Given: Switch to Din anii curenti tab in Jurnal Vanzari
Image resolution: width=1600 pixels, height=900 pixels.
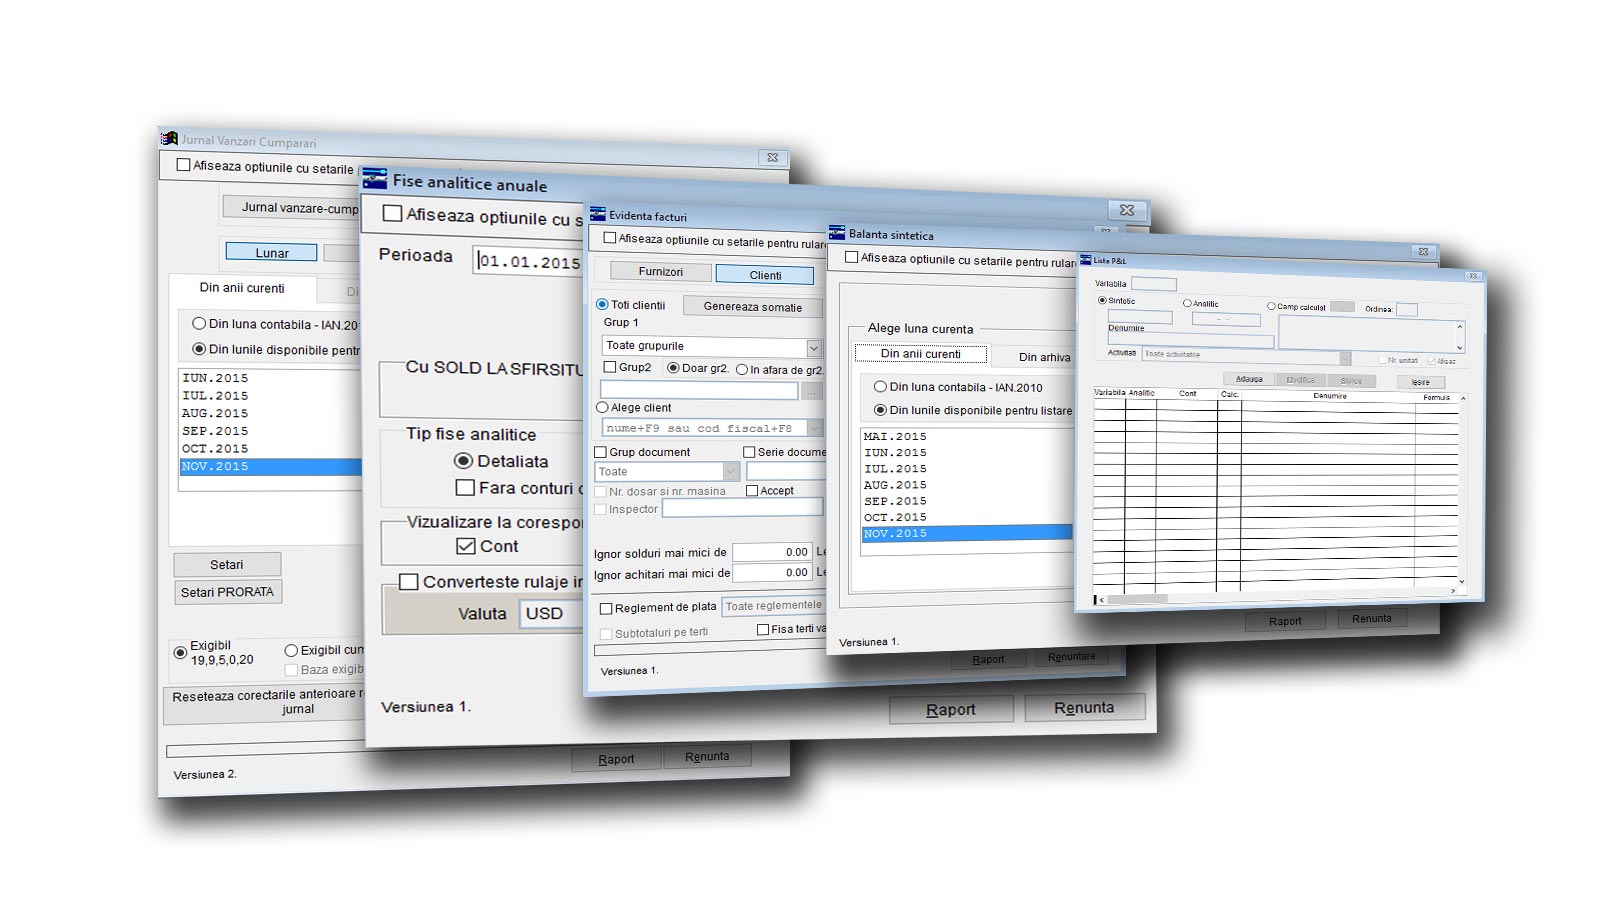Looking at the screenshot, I should coord(242,287).
